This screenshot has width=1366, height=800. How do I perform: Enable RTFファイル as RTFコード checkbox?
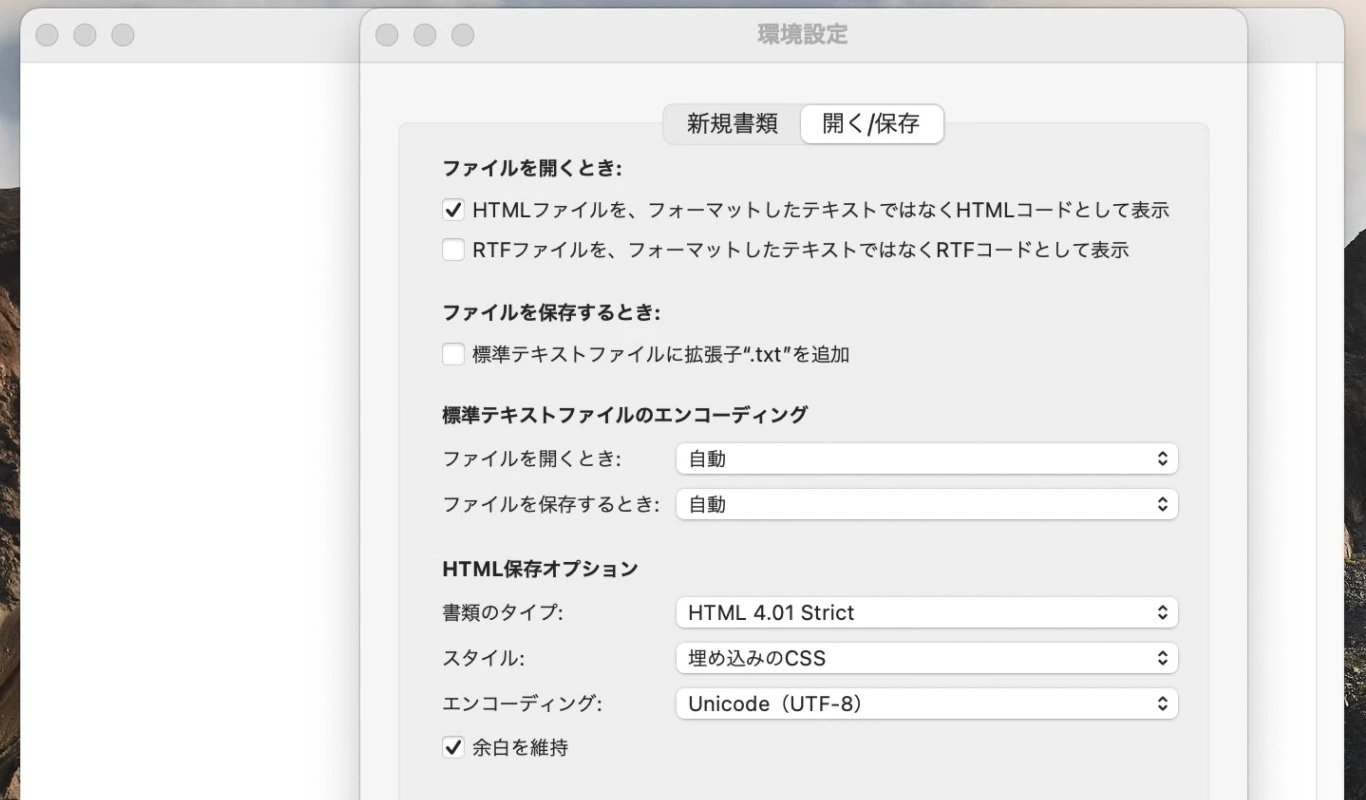(453, 250)
